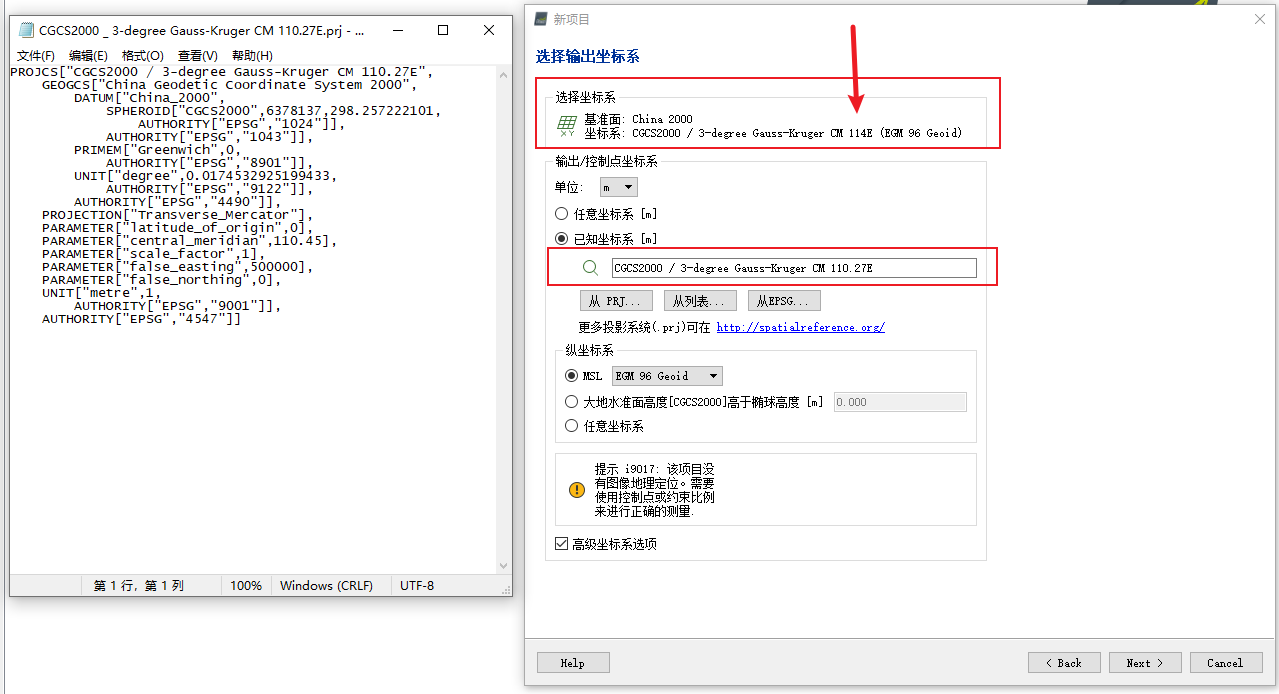Toggle 高级坐标系选项 checkbox
The height and width of the screenshot is (694, 1279).
click(x=562, y=544)
